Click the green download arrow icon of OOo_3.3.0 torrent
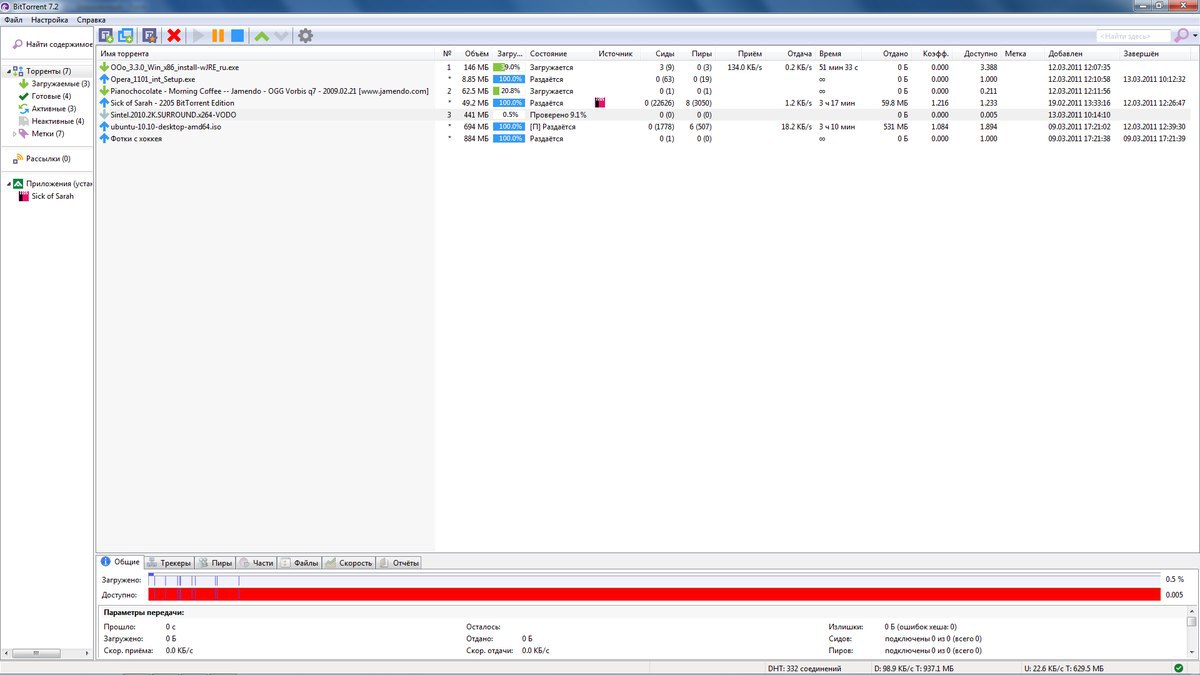The image size is (1200, 675). click(x=104, y=67)
